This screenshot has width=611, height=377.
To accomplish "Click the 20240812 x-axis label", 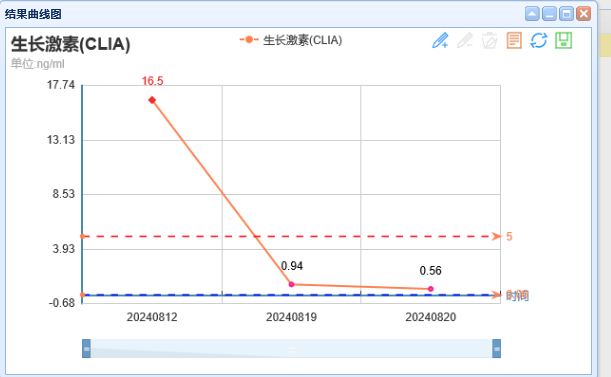I will [x=152, y=317].
